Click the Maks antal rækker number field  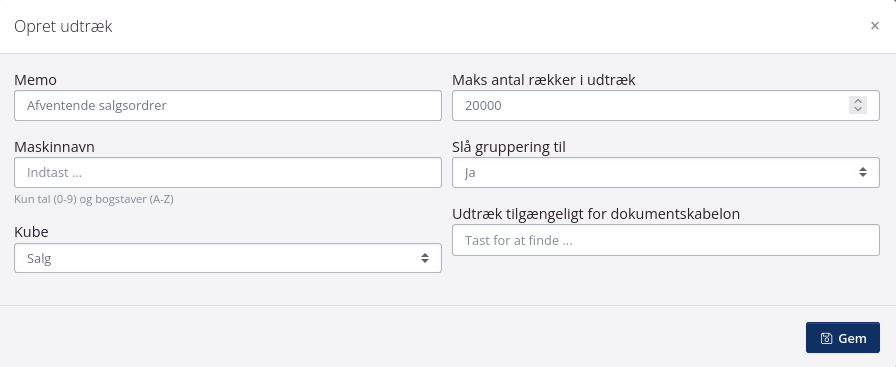[666, 105]
